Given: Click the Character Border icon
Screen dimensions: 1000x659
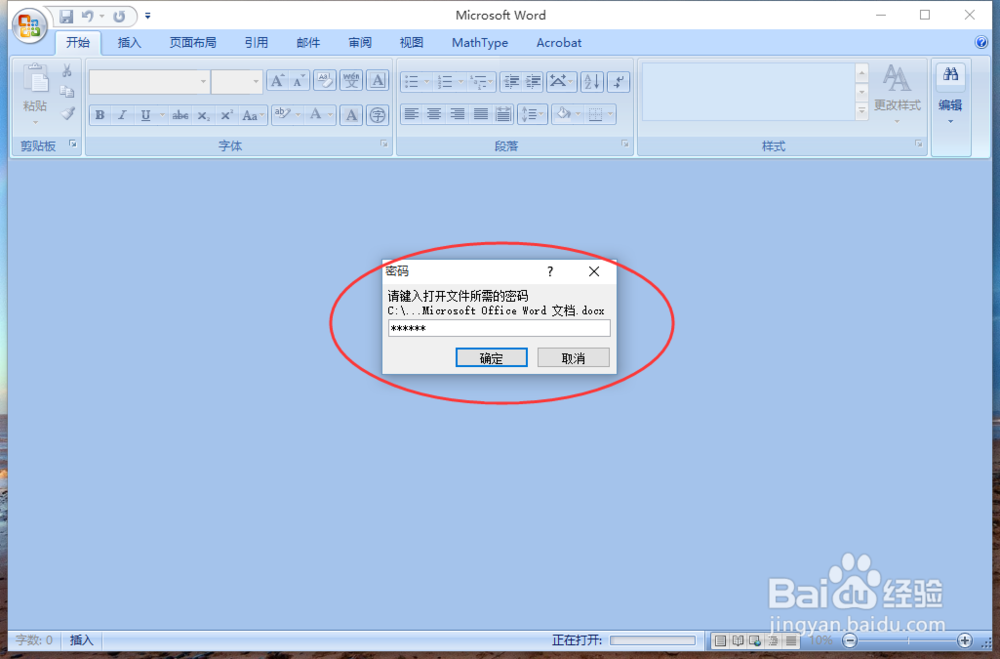Looking at the screenshot, I should pos(378,81).
